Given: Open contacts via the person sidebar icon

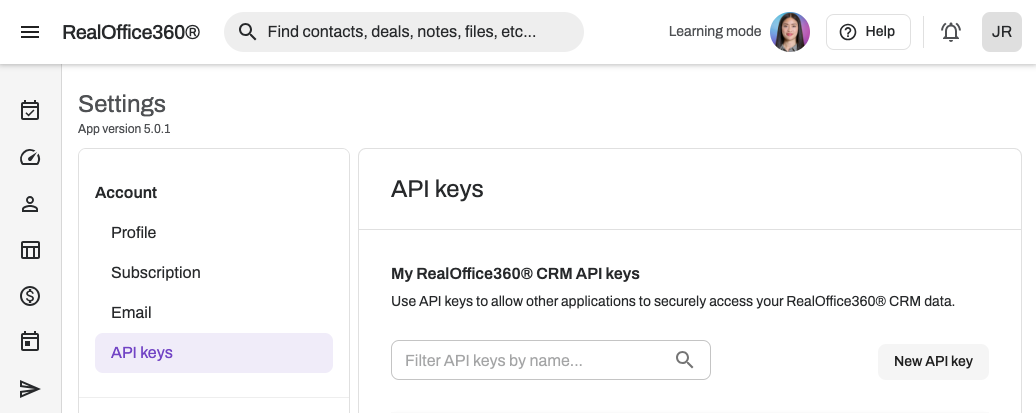Looking at the screenshot, I should point(30,204).
